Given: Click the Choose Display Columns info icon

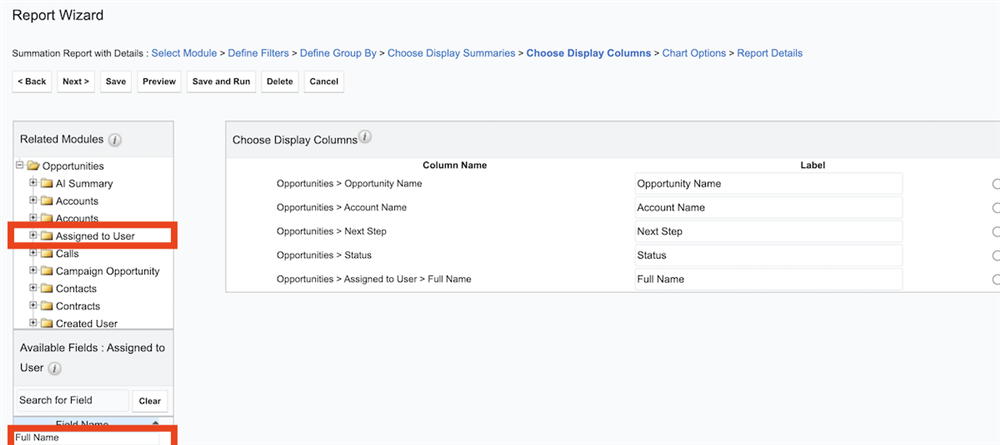Looking at the screenshot, I should (365, 138).
